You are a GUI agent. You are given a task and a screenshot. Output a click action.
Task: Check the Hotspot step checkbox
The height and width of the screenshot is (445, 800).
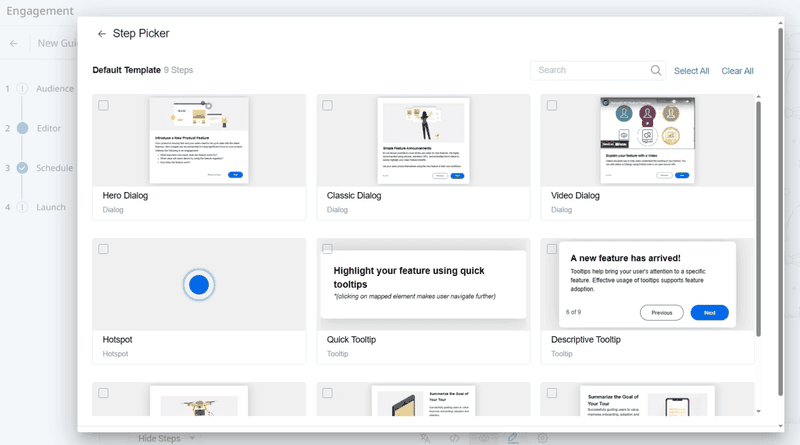(x=104, y=249)
